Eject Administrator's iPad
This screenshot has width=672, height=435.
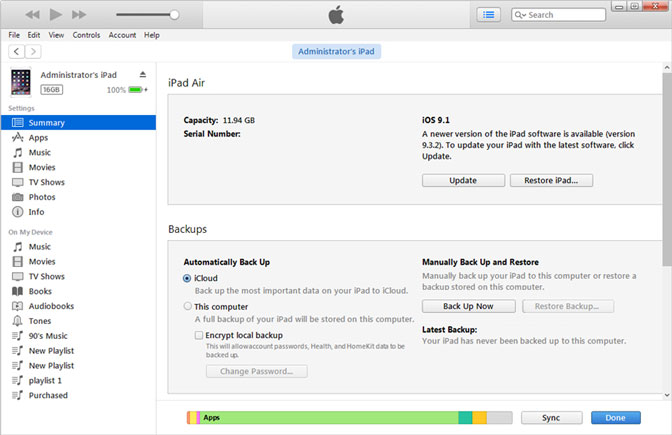tap(143, 75)
